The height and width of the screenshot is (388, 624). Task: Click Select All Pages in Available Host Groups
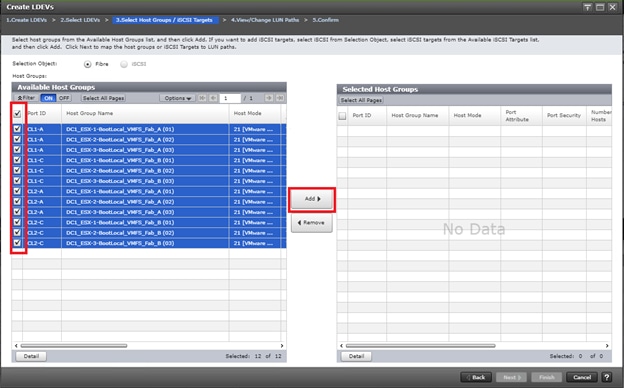tap(103, 98)
